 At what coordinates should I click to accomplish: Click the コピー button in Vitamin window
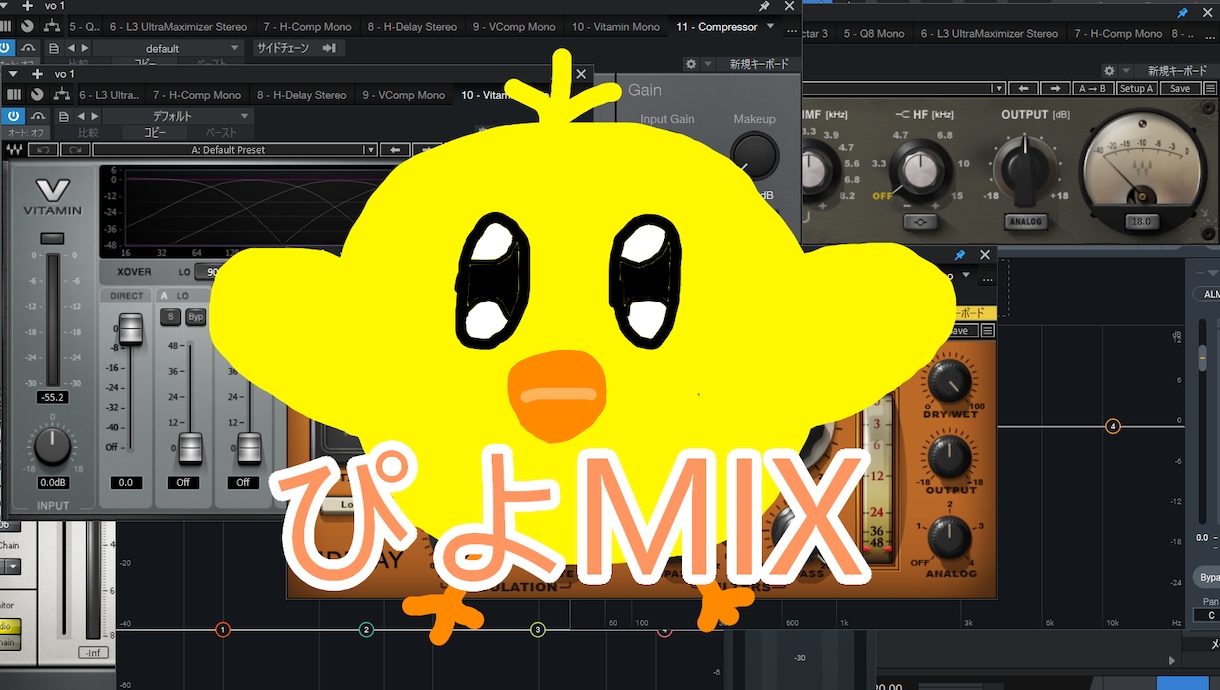point(155,132)
